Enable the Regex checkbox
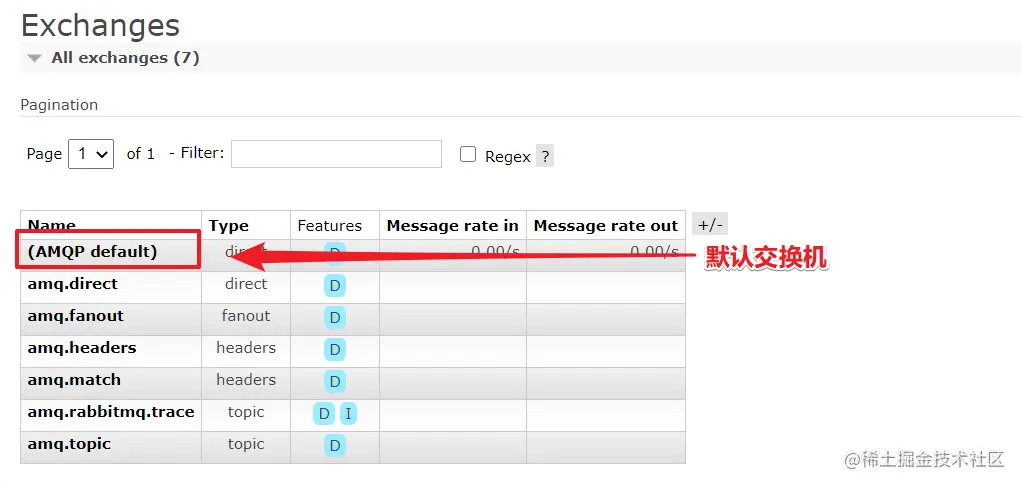 point(468,154)
